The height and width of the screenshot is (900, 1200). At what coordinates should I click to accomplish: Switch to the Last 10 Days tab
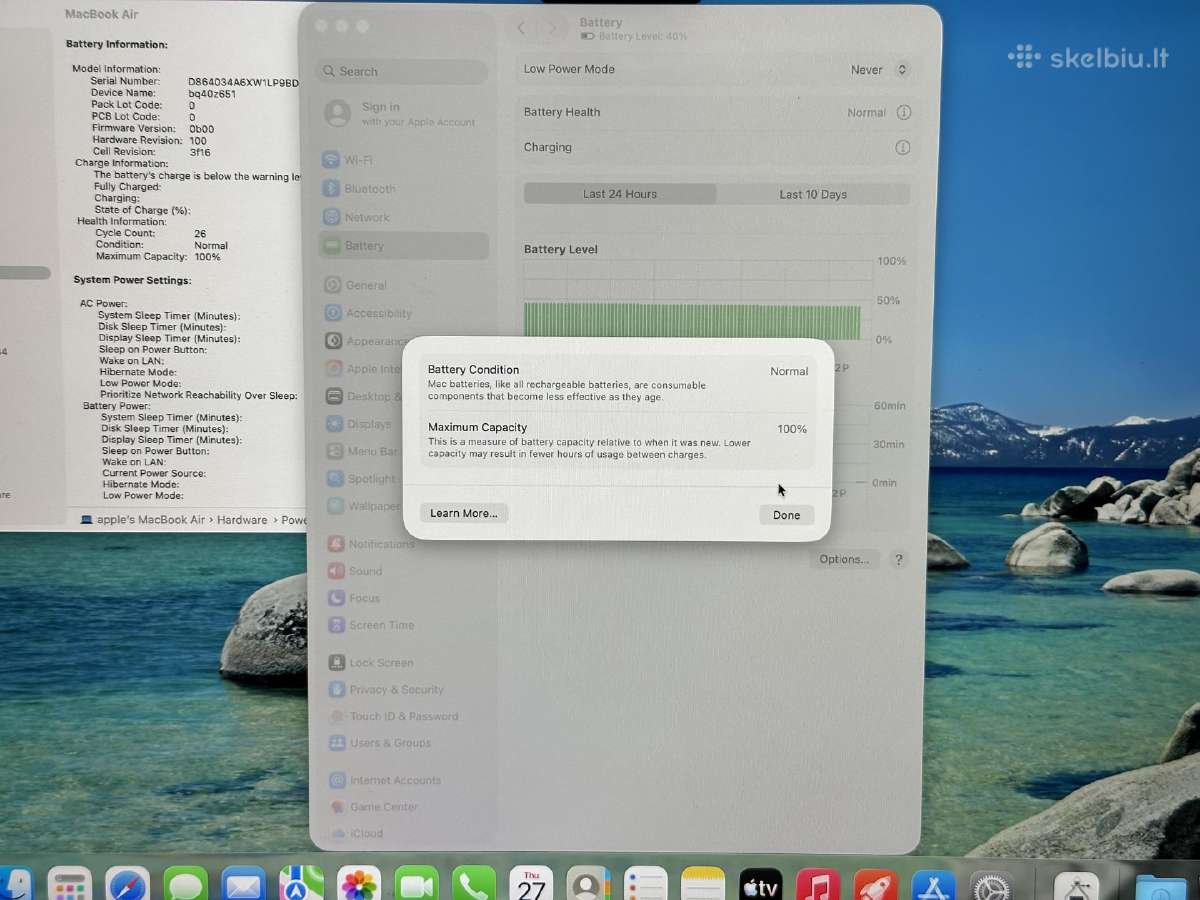(x=813, y=194)
